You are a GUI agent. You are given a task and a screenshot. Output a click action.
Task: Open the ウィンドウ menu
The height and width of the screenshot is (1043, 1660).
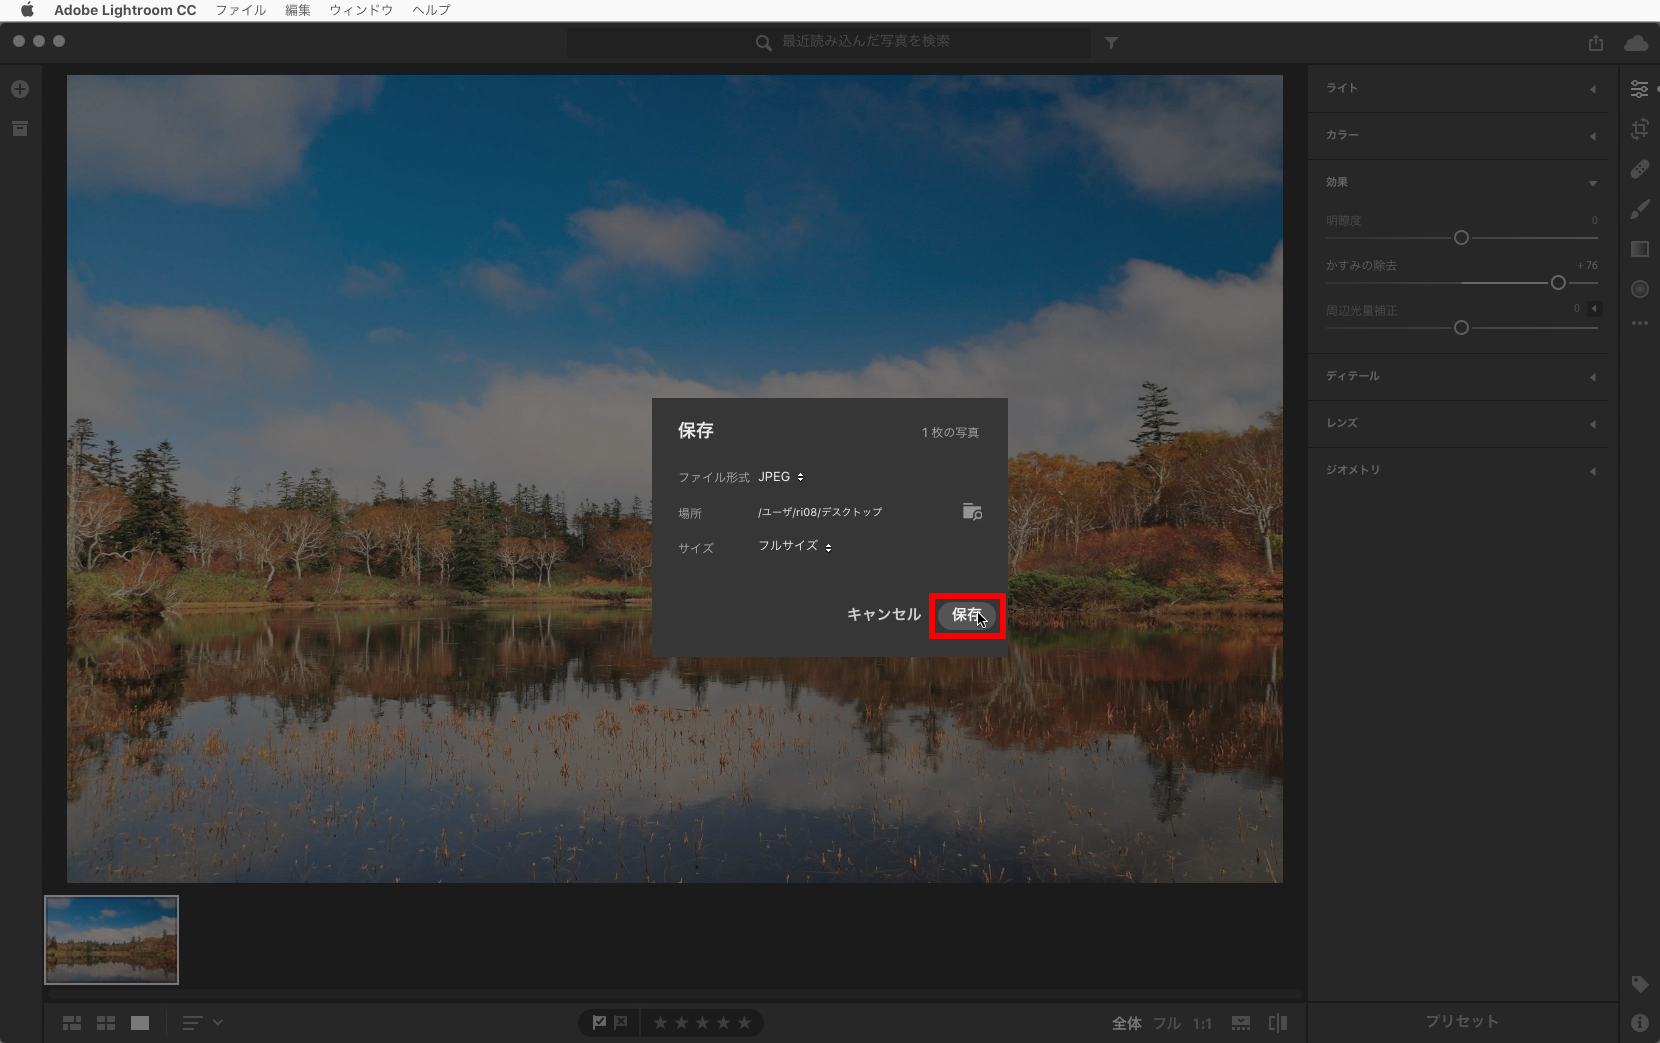pyautogui.click(x=361, y=10)
